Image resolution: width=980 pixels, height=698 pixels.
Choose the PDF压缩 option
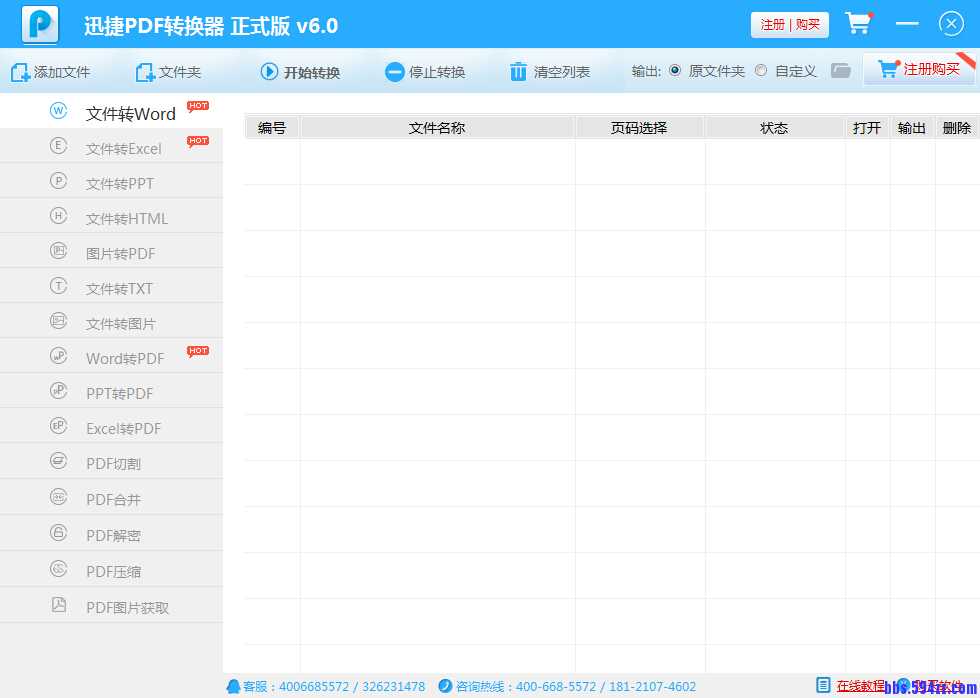pyautogui.click(x=112, y=570)
